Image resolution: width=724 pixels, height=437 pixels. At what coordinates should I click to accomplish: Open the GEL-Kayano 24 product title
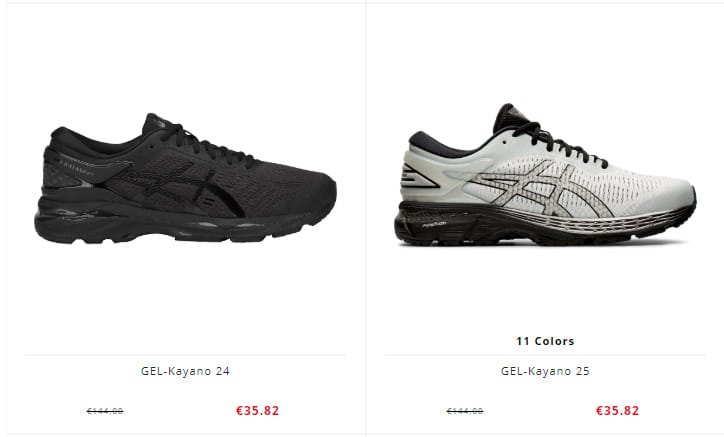[x=185, y=371]
